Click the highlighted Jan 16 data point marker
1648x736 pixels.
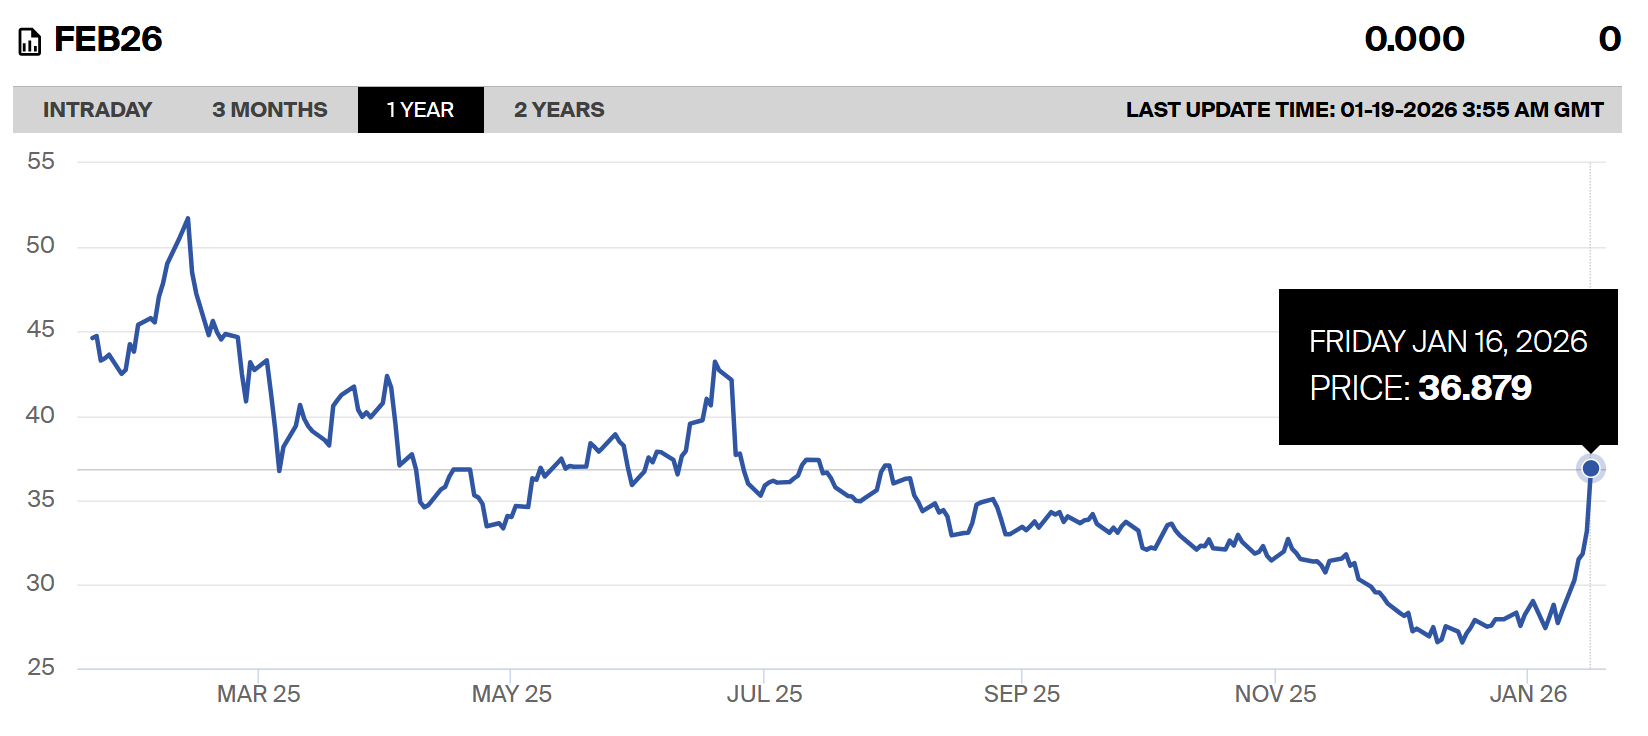[1590, 468]
